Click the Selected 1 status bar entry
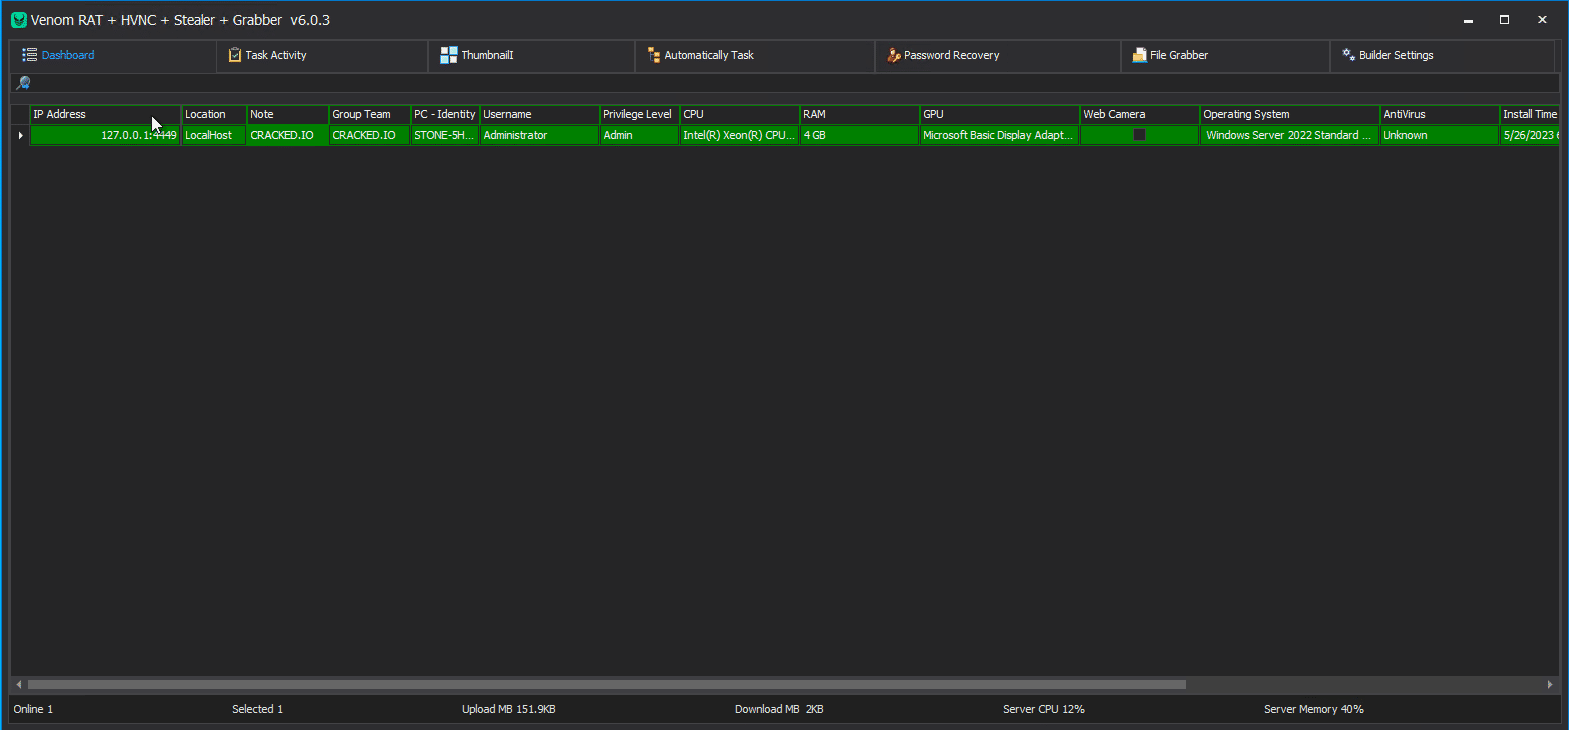This screenshot has height=730, width=1569. (257, 709)
